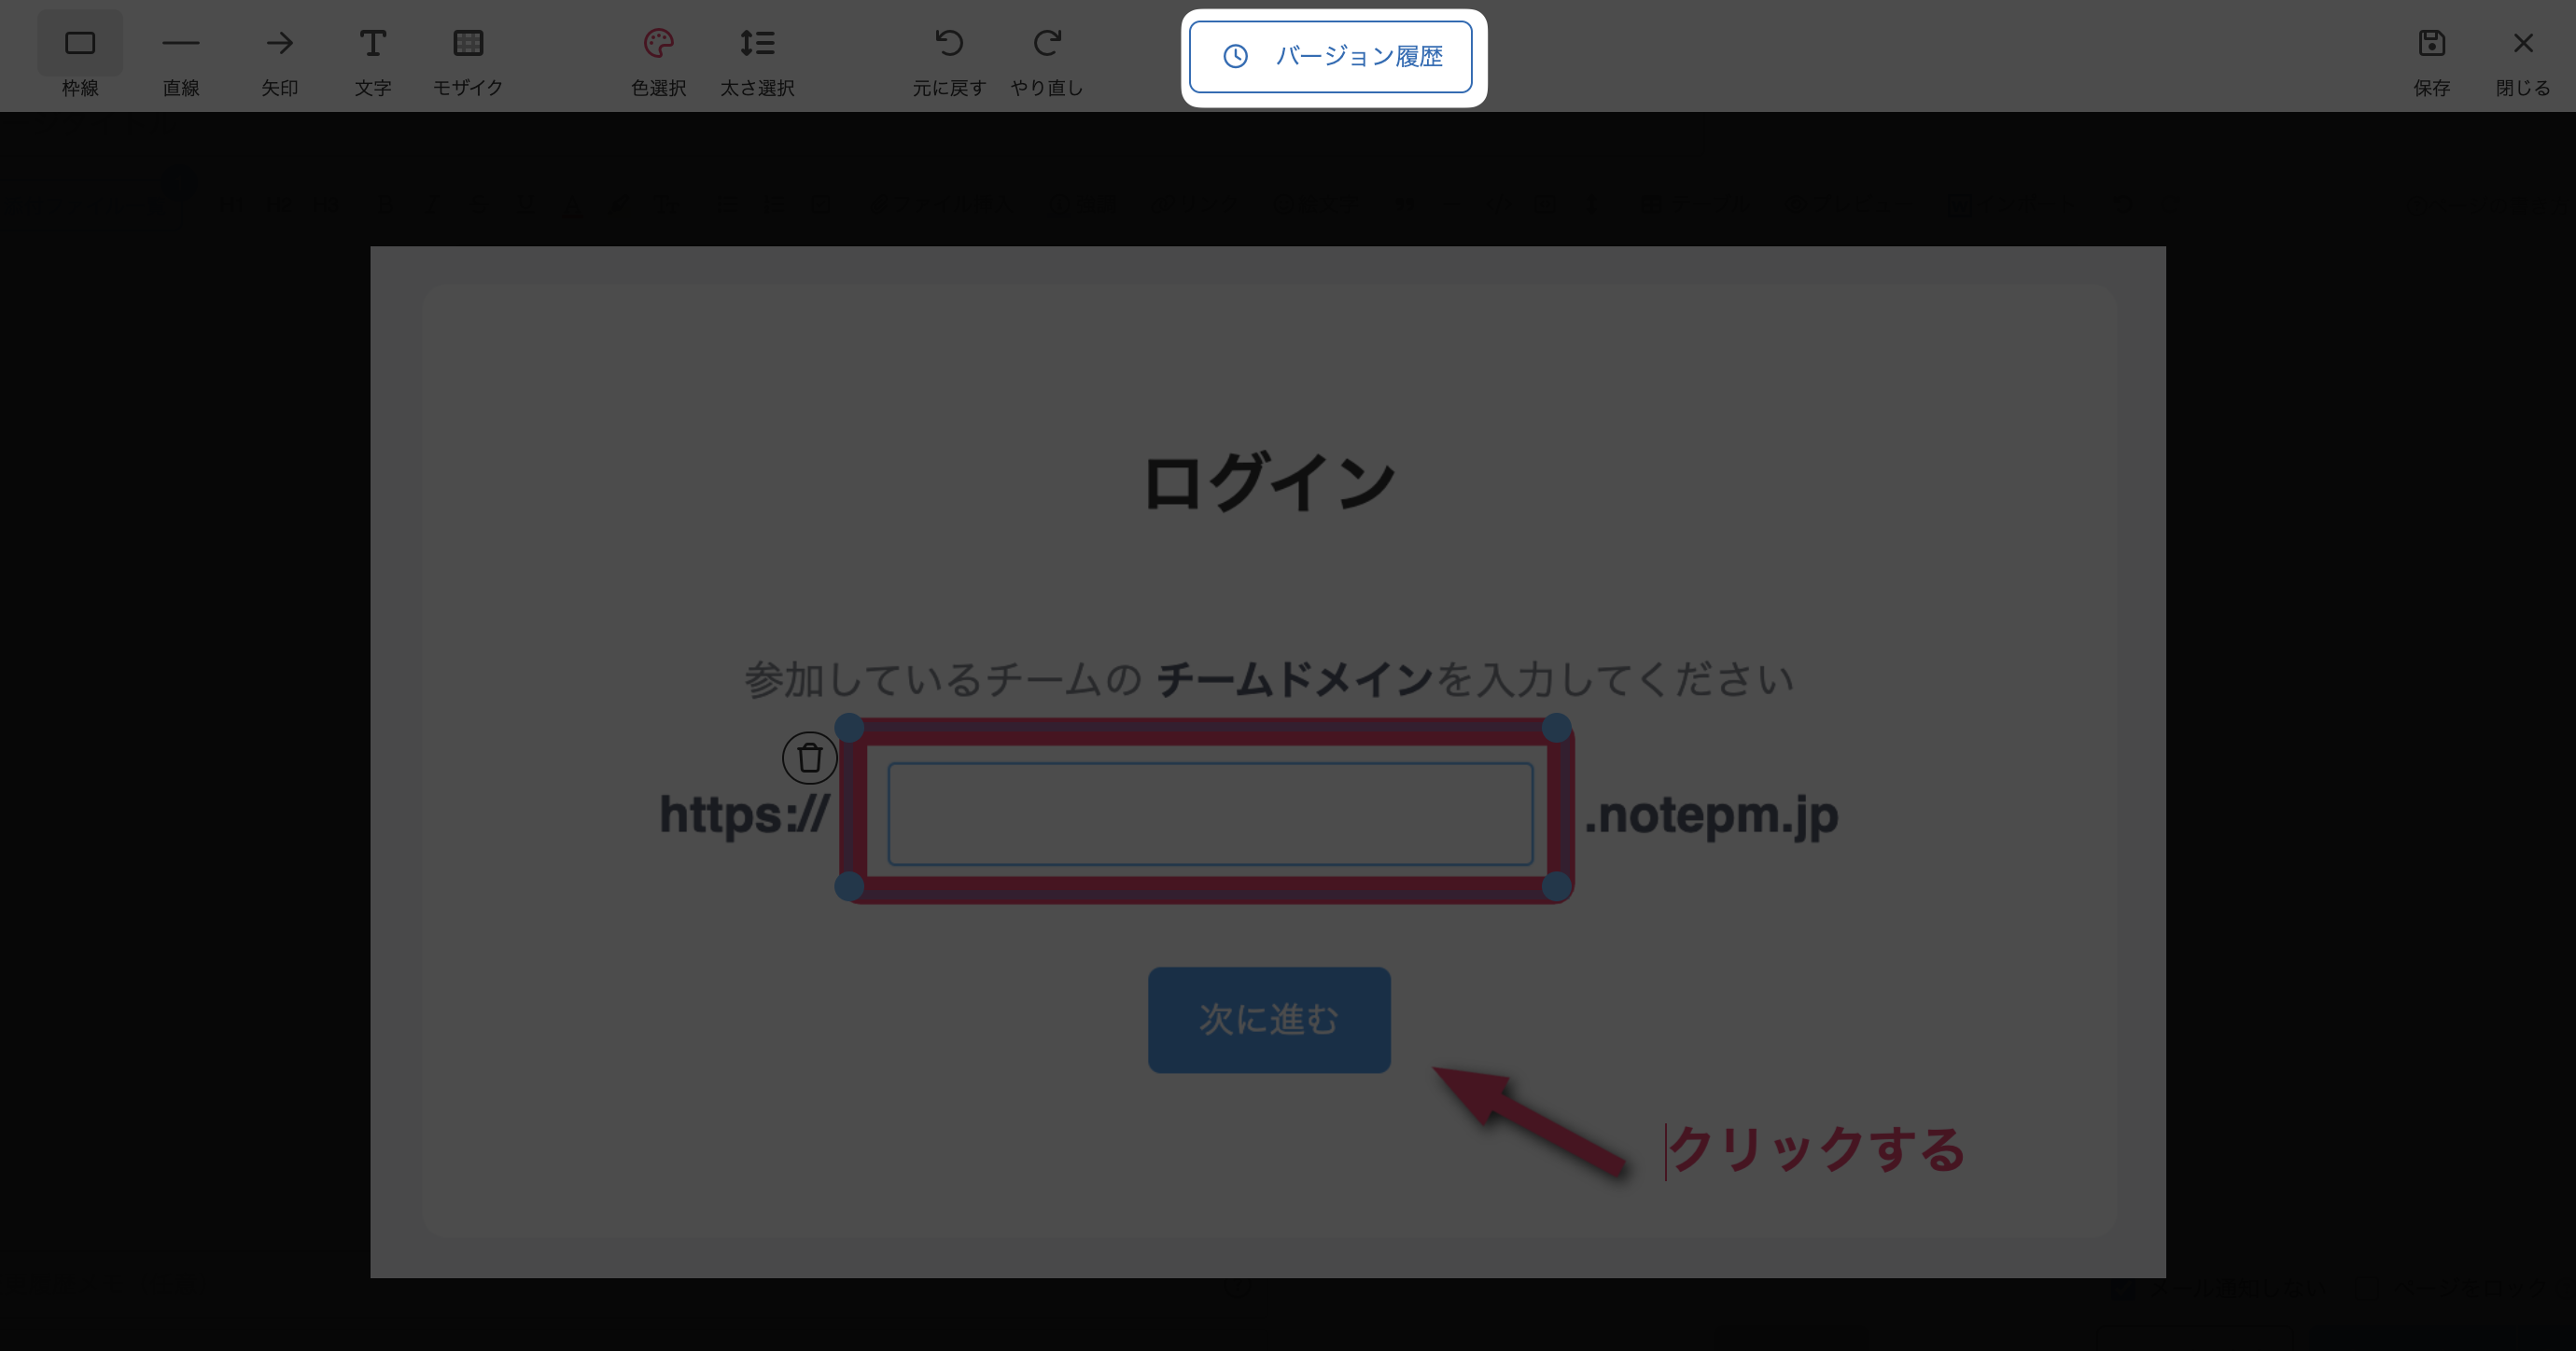Click the team domain input field
Viewport: 2576px width, 1351px height.
pyautogui.click(x=1210, y=814)
